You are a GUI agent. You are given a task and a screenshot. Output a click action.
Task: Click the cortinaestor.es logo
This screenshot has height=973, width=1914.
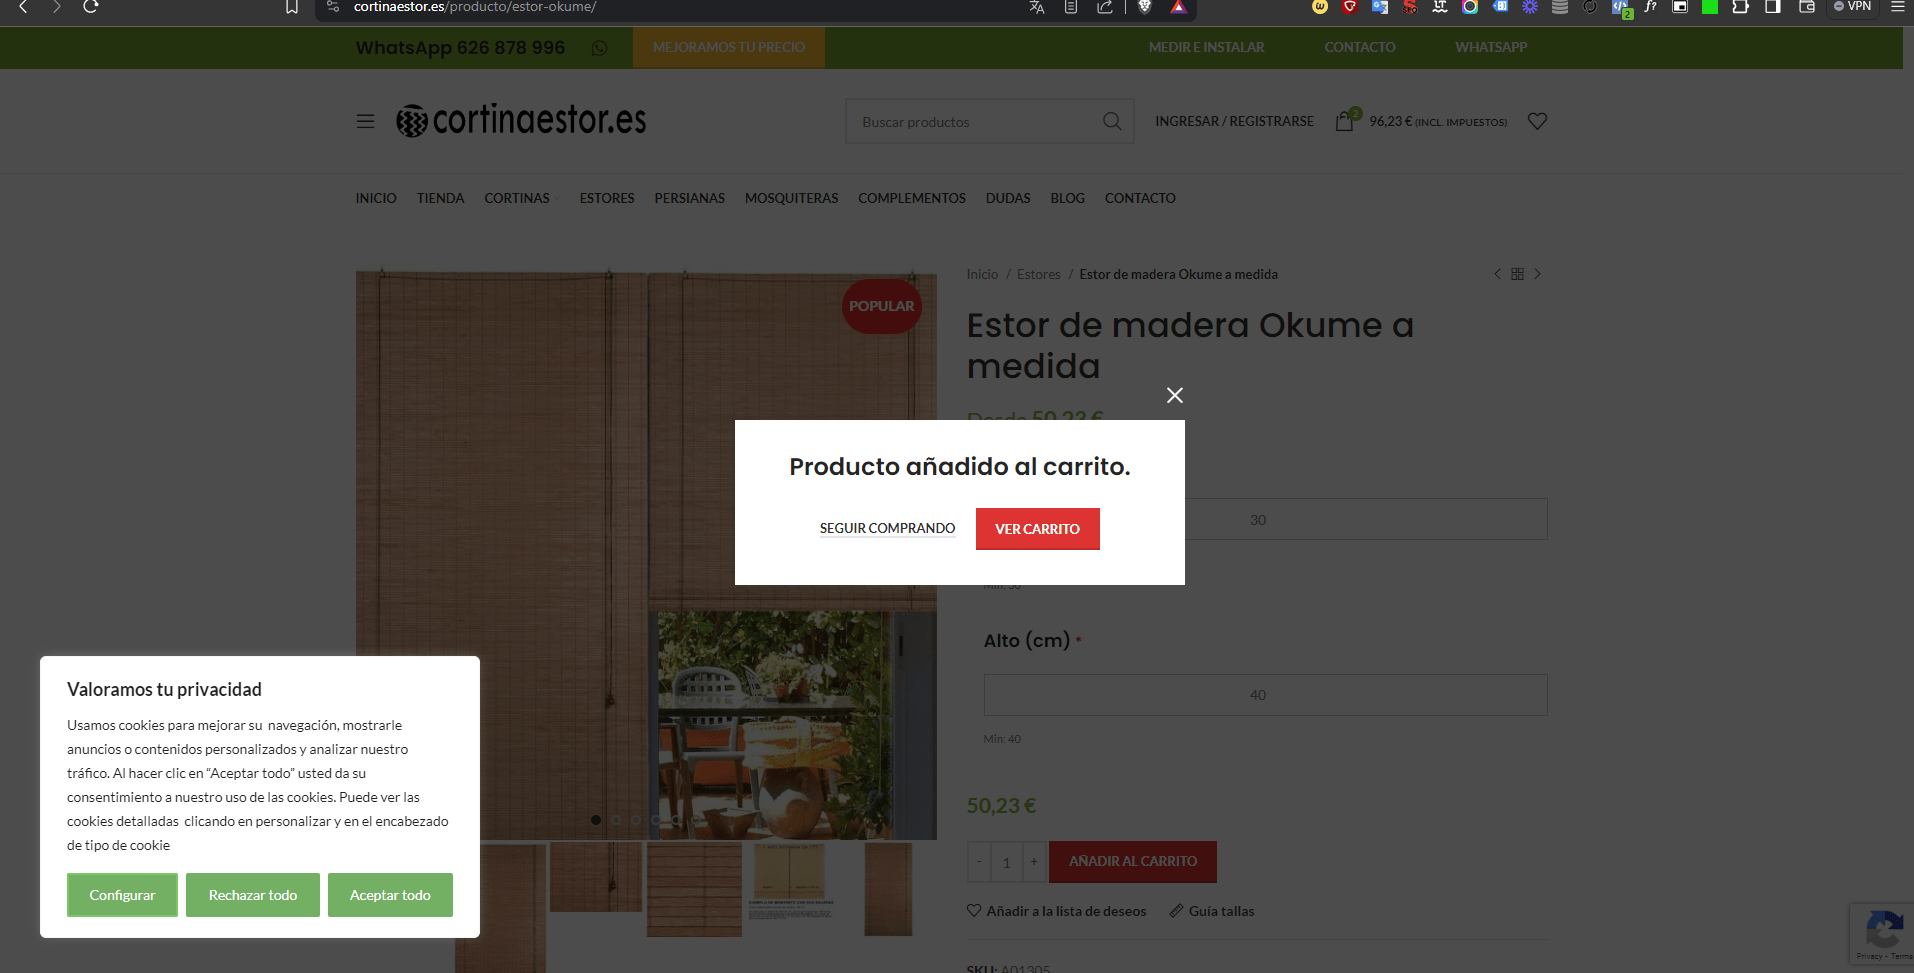coord(521,120)
